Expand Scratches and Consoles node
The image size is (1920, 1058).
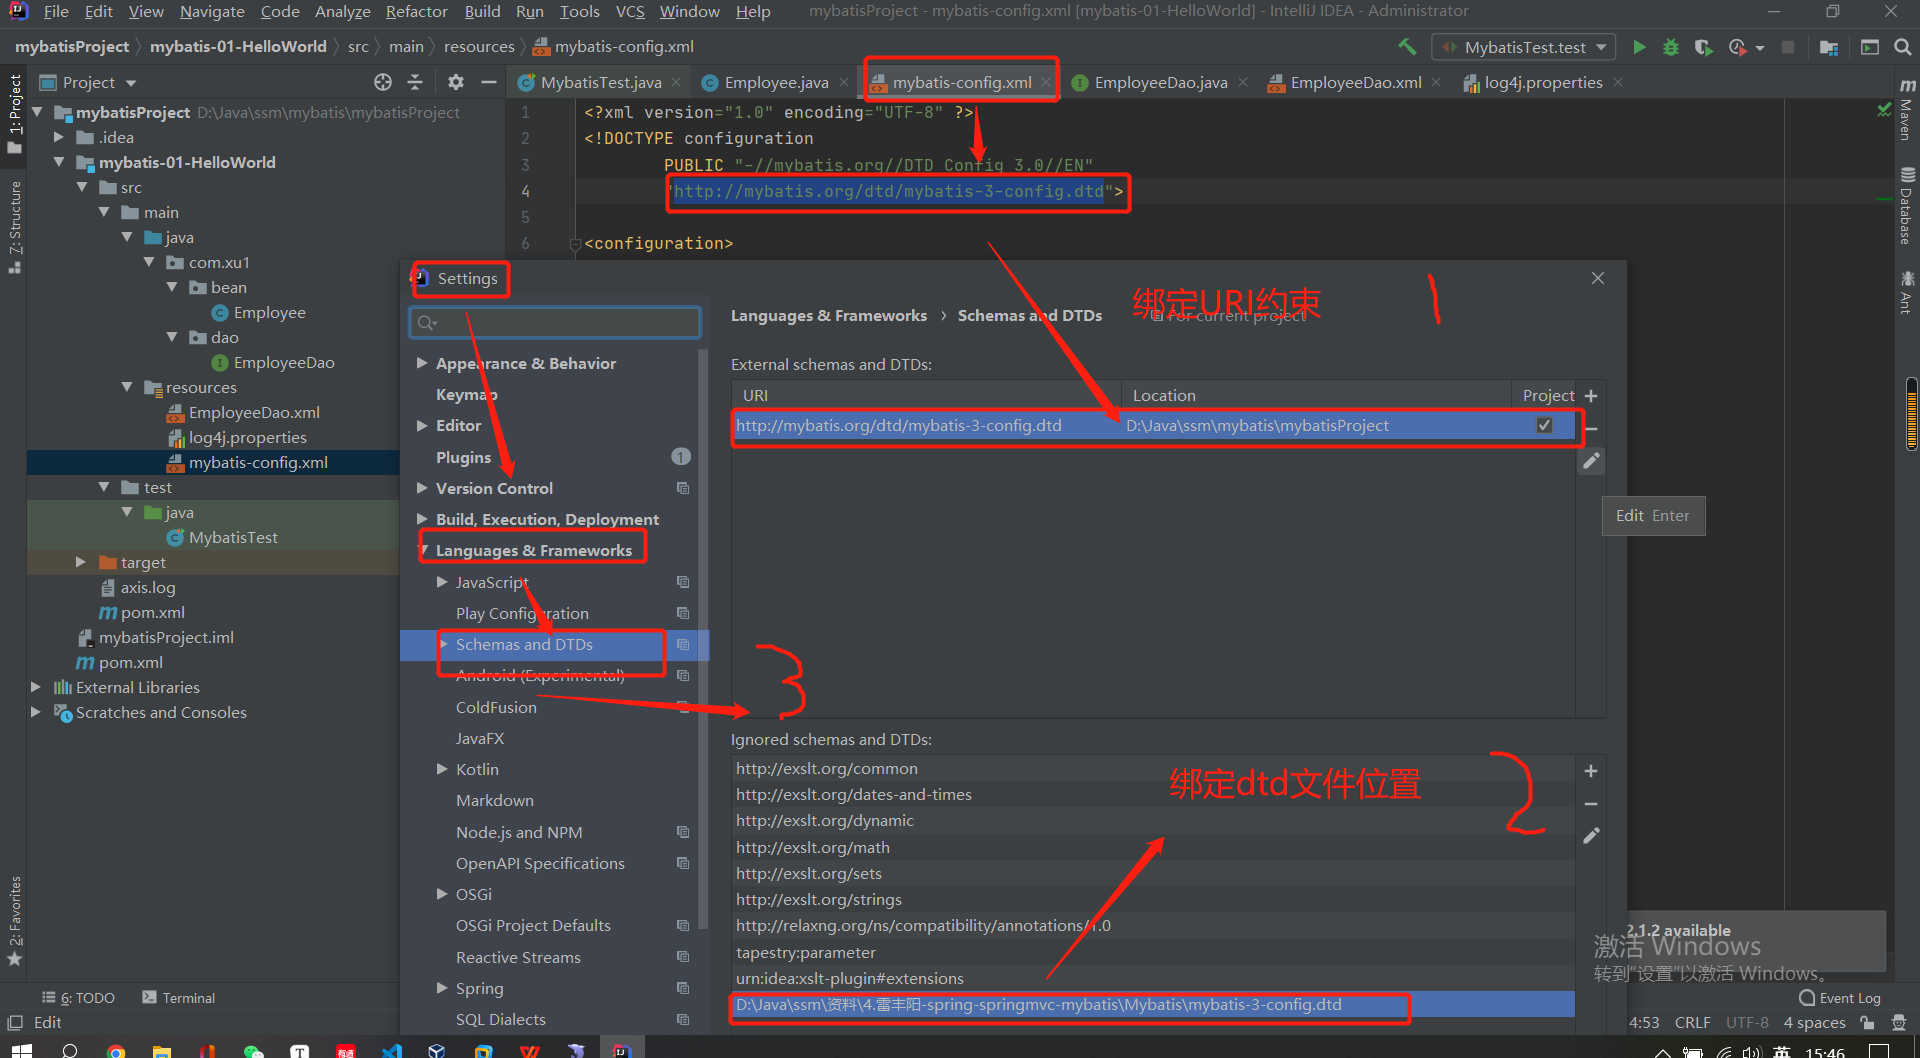pos(36,712)
